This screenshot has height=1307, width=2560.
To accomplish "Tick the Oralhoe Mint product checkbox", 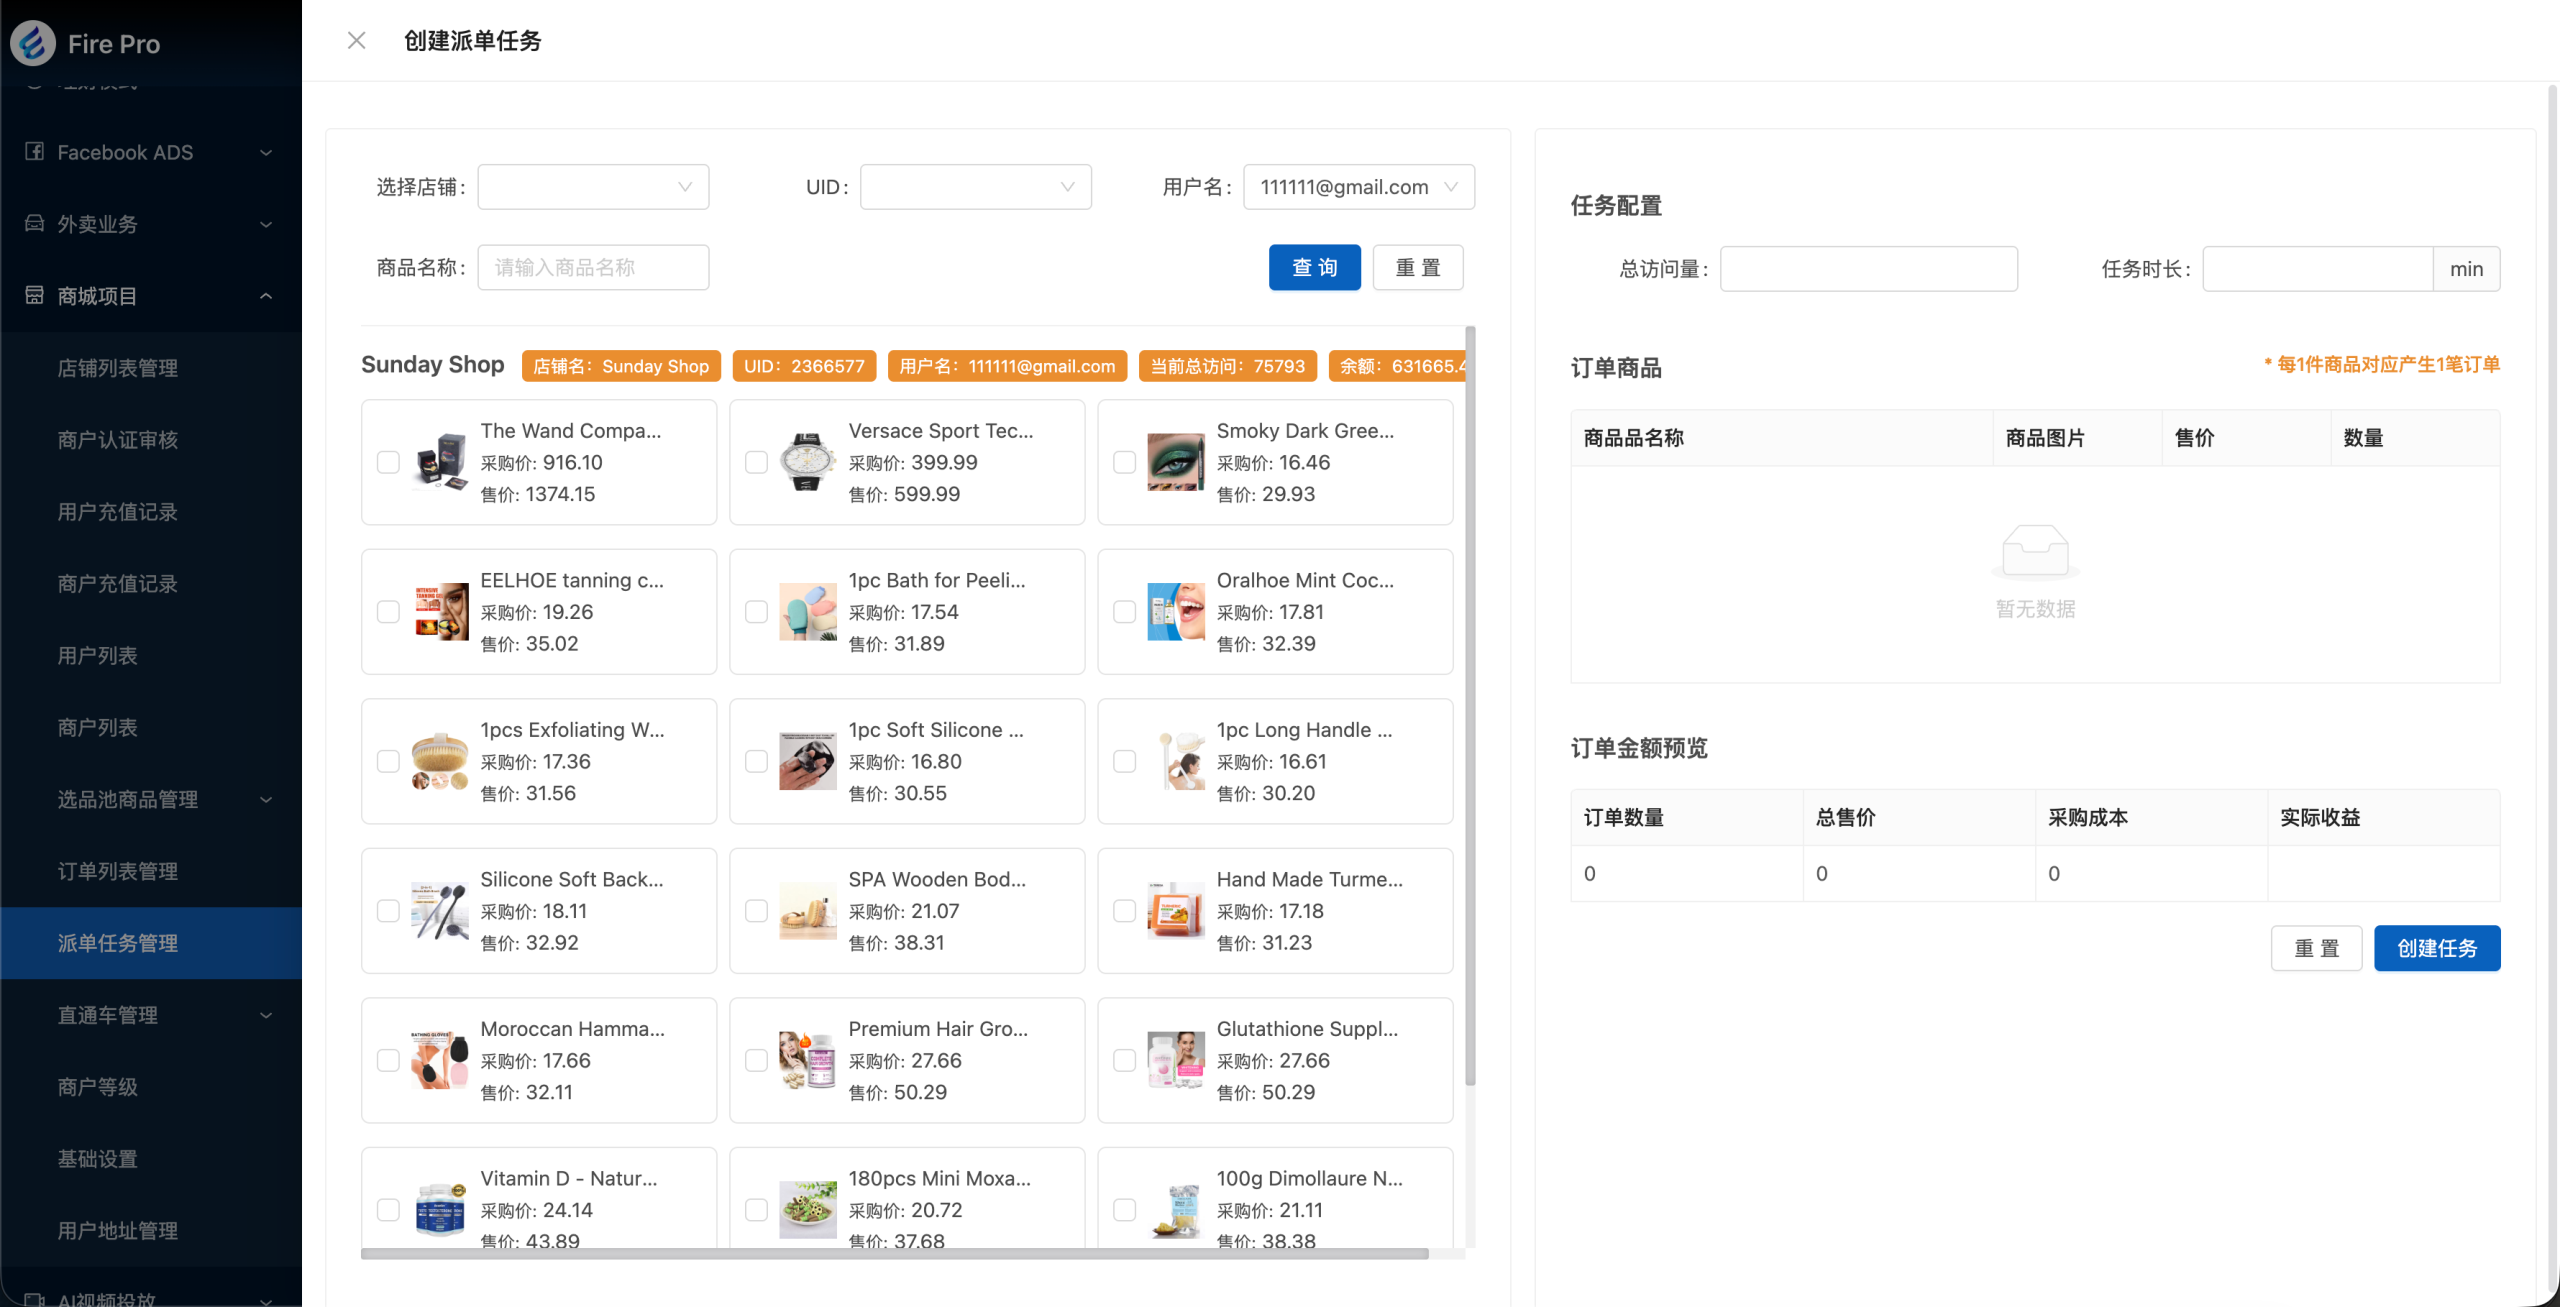I will (x=1124, y=612).
